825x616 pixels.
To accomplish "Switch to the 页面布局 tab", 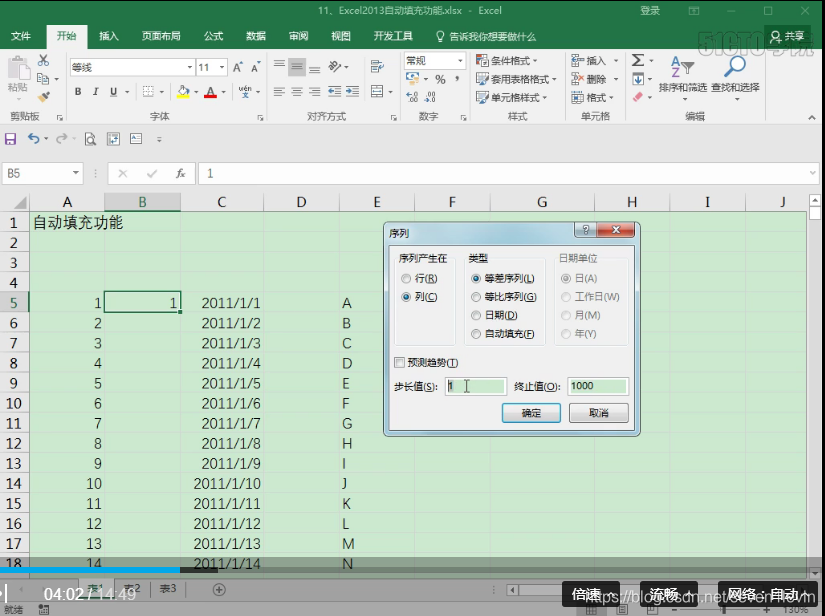I will tap(161, 36).
